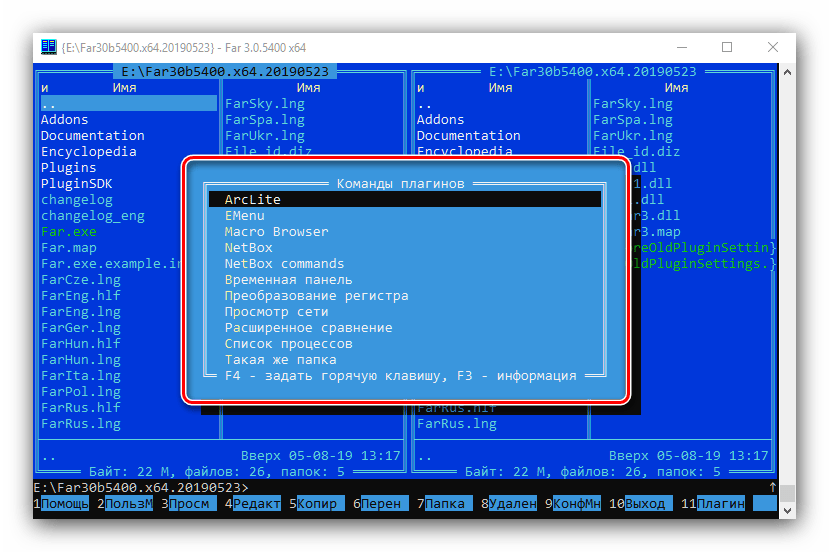Select FarRus.lng in right panel

pyautogui.click(x=457, y=424)
